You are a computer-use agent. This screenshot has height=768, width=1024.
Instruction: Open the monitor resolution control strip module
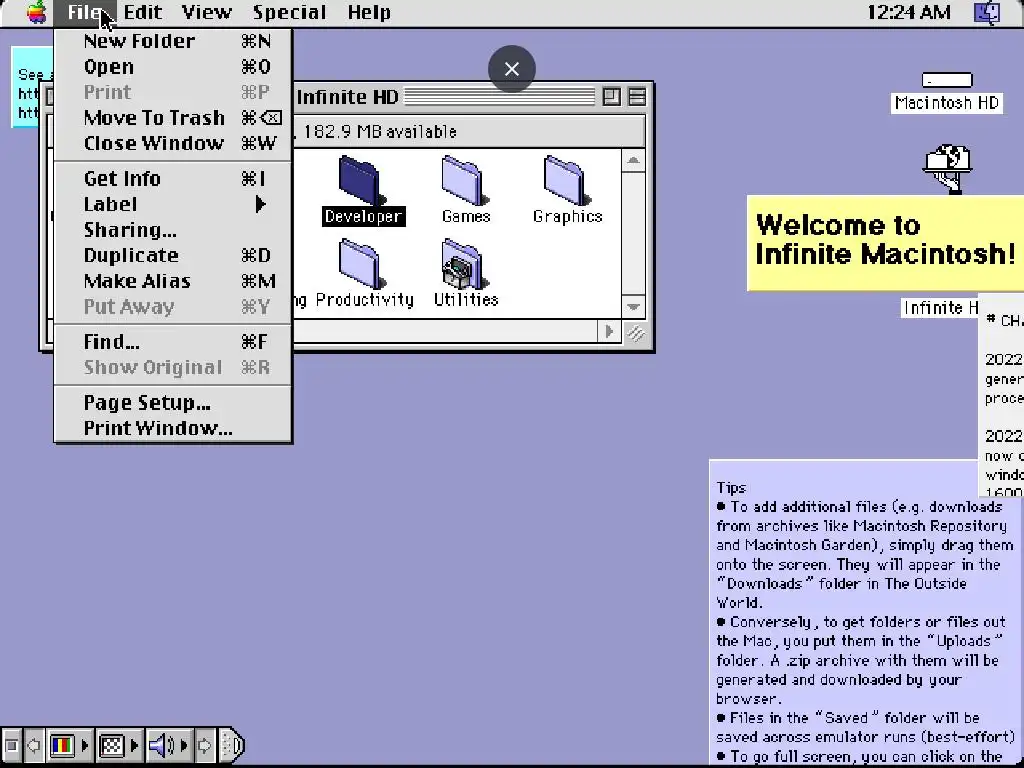tap(118, 744)
